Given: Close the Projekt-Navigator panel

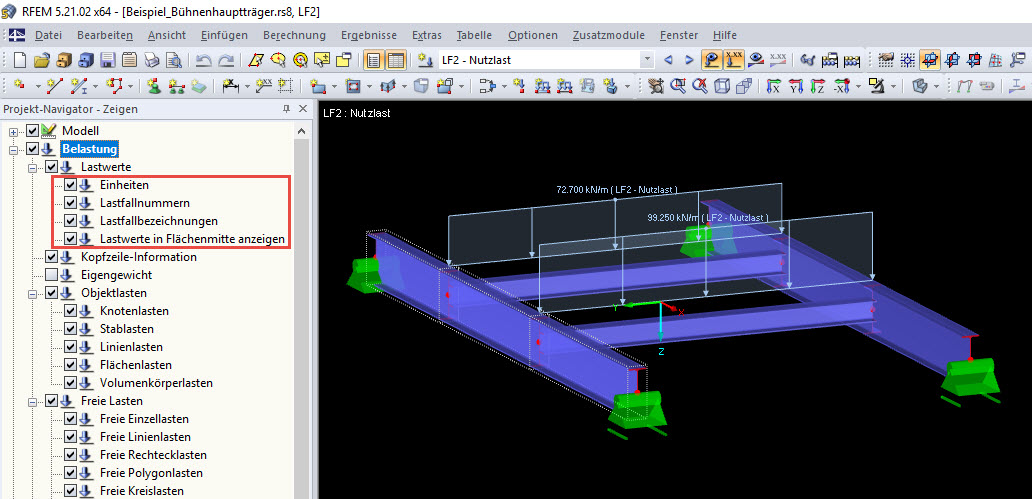Looking at the screenshot, I should (303, 109).
